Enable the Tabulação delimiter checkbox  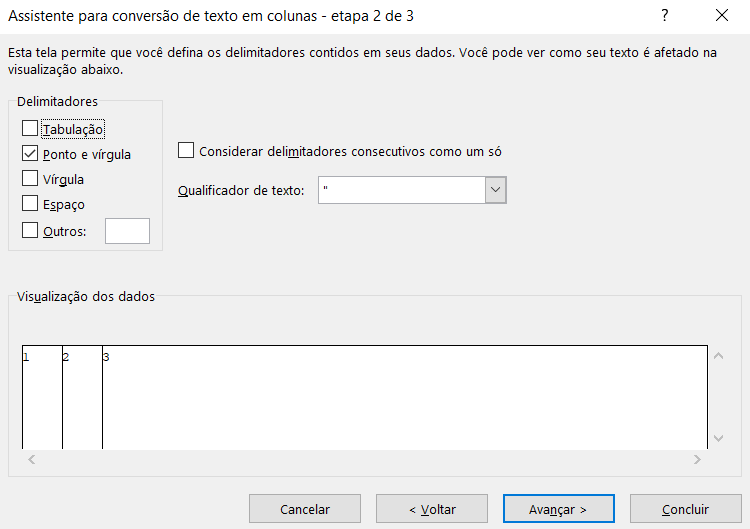point(30,128)
